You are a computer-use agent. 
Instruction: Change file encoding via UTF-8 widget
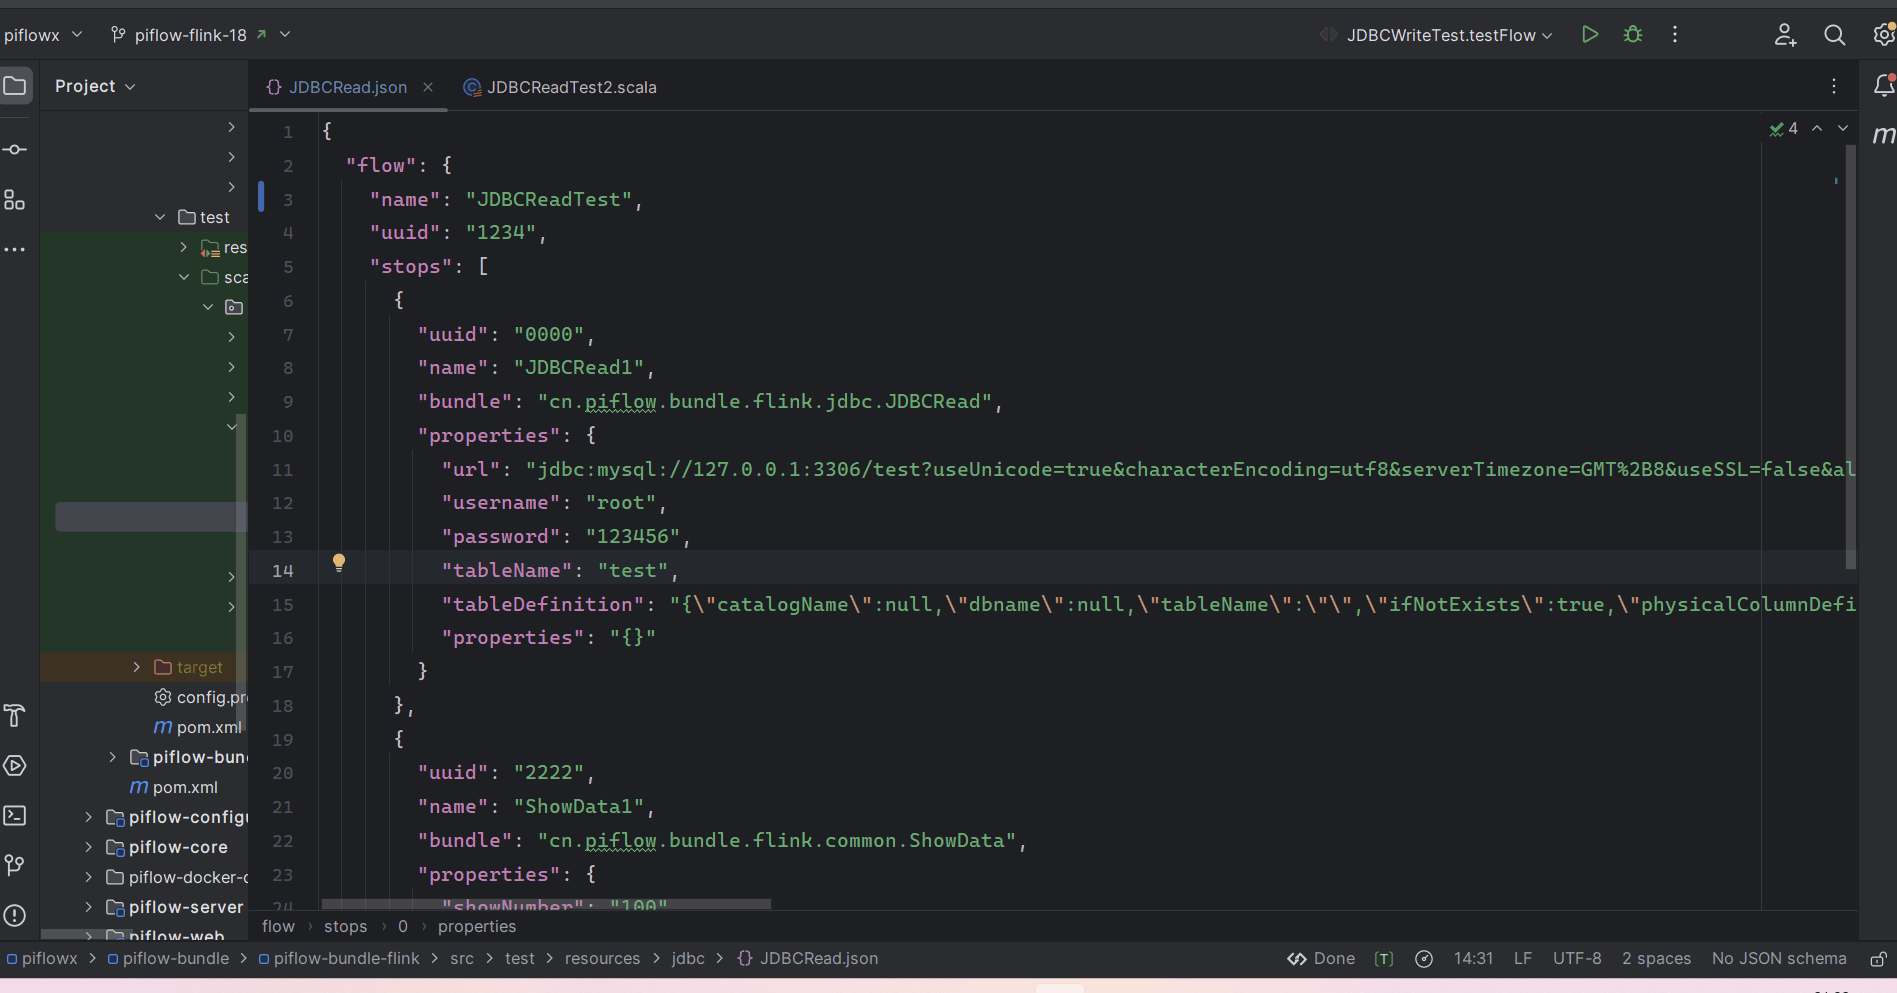pyautogui.click(x=1577, y=959)
